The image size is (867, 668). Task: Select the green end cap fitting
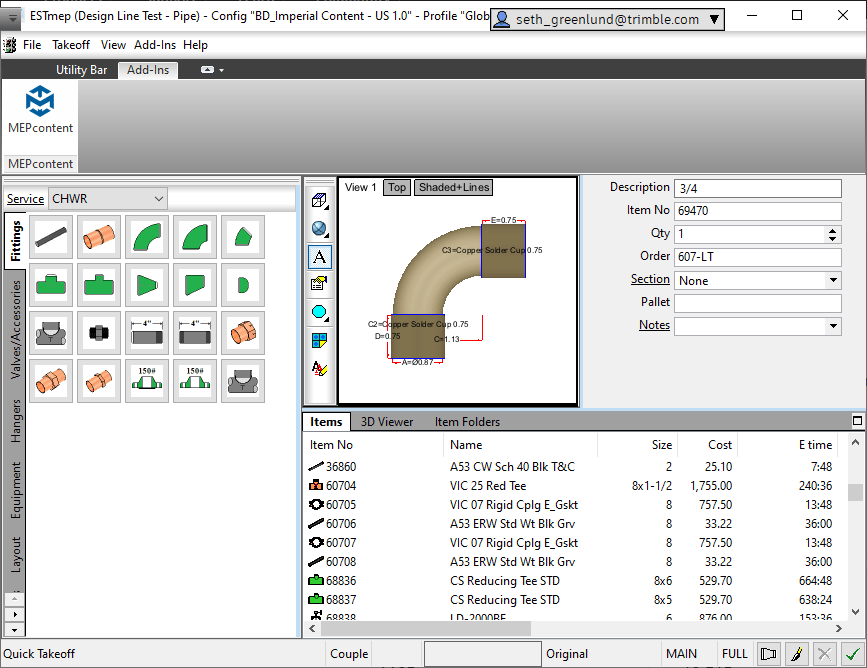(x=243, y=285)
